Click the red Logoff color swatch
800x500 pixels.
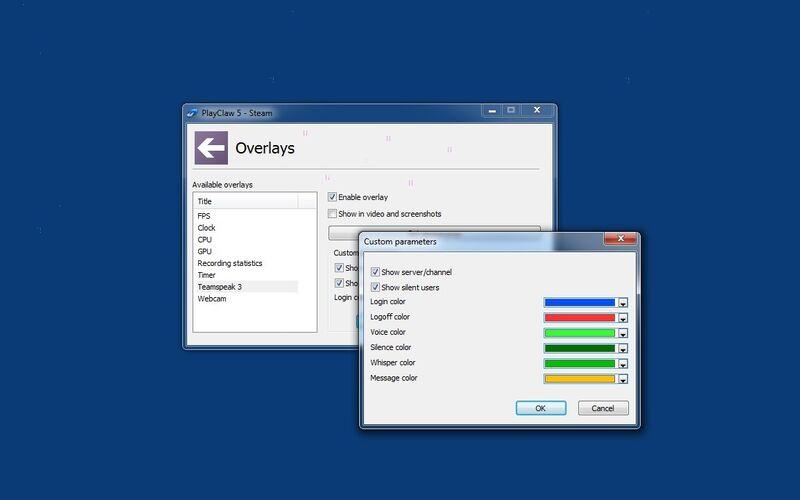(580, 318)
